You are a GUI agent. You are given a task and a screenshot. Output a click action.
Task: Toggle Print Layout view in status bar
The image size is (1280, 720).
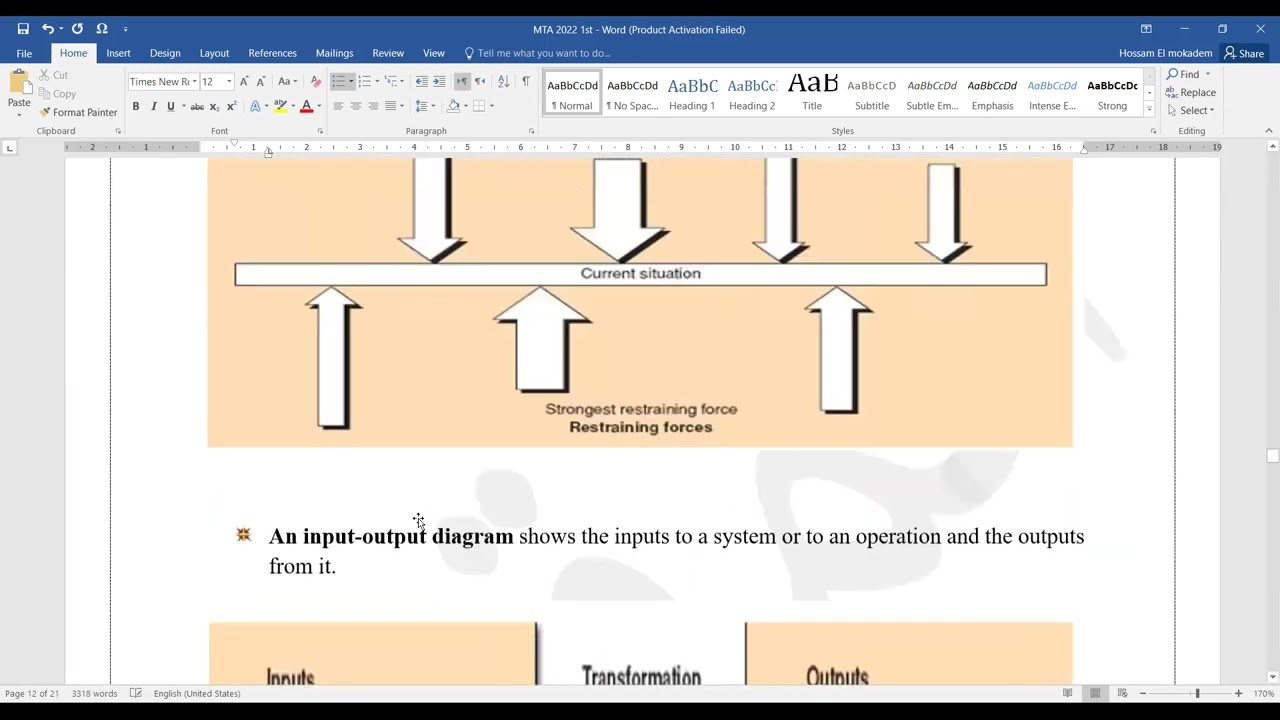[x=1095, y=693]
